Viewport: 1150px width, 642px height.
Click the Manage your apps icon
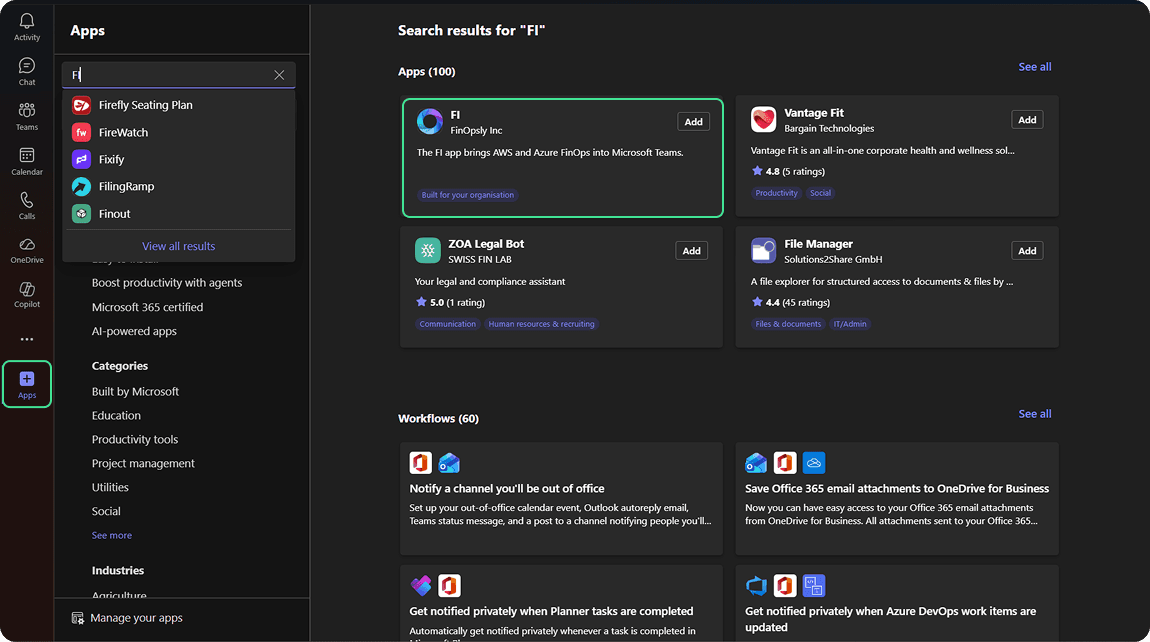coord(78,618)
